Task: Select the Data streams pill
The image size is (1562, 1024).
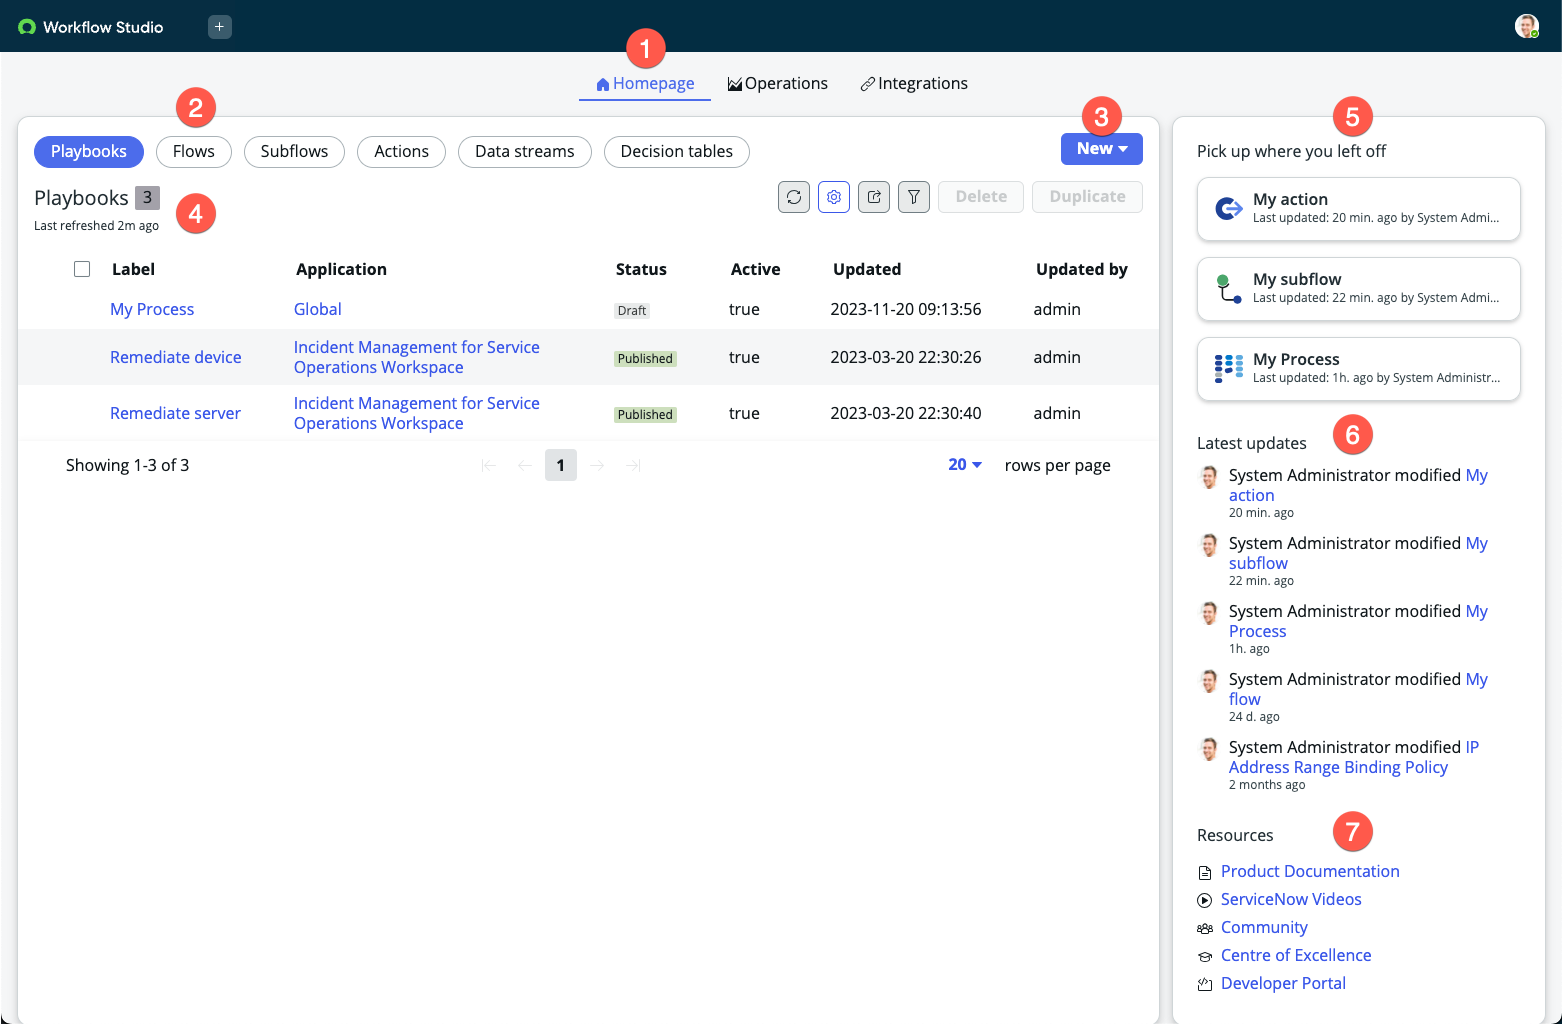Action: (525, 152)
